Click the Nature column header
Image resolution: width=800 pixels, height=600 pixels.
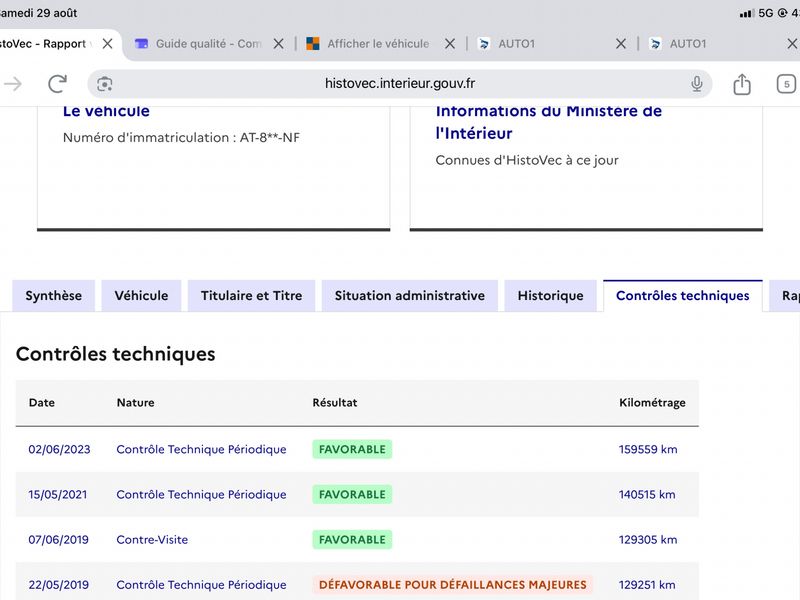(x=136, y=403)
